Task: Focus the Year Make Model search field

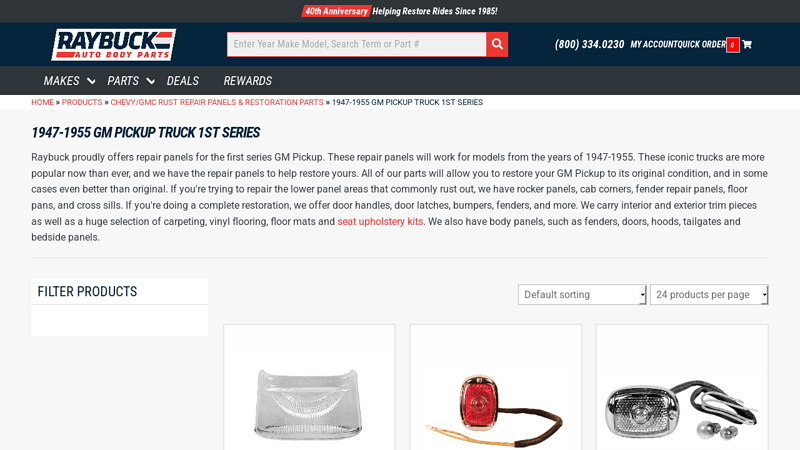Action: point(357,44)
